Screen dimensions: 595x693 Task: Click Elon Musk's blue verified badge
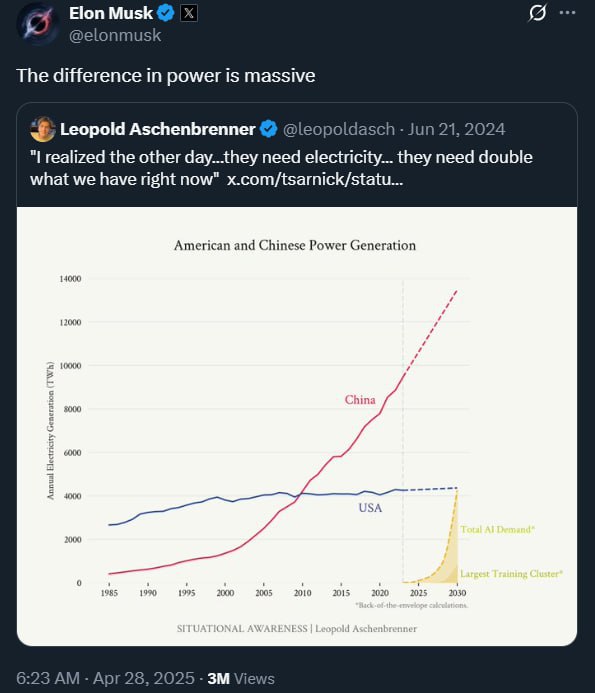(166, 13)
